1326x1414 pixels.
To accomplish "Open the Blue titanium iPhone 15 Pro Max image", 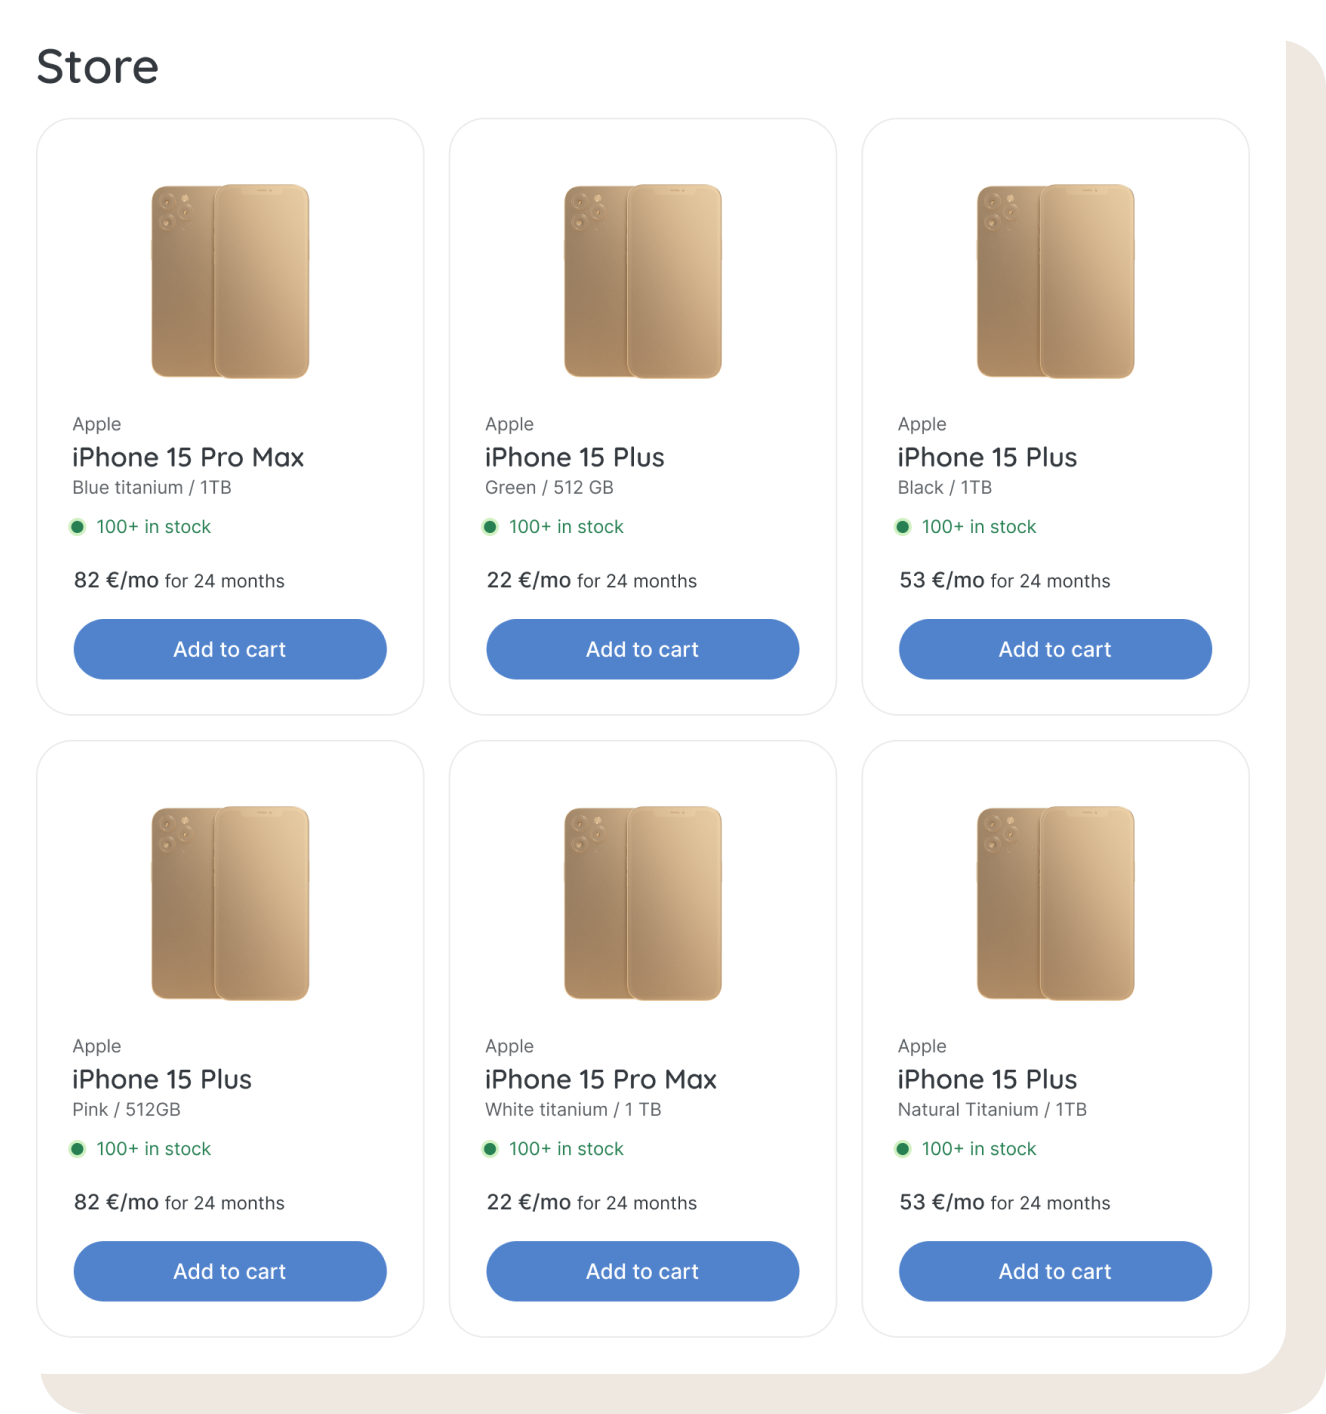I will (230, 281).
